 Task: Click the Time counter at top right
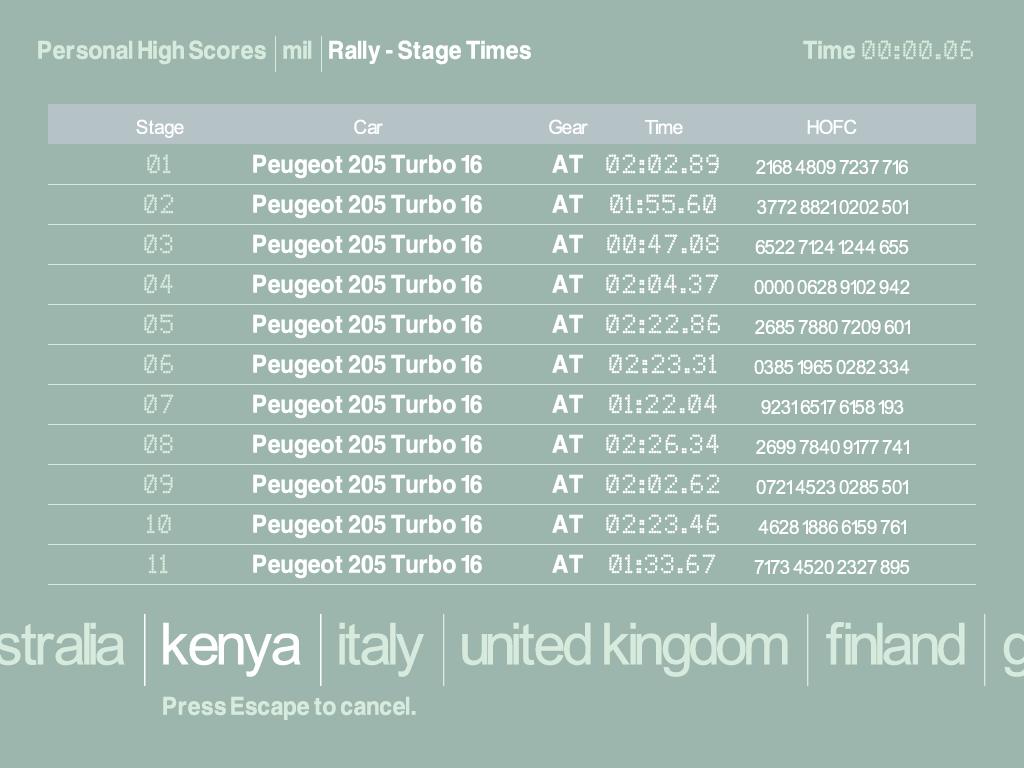pyautogui.click(x=888, y=51)
